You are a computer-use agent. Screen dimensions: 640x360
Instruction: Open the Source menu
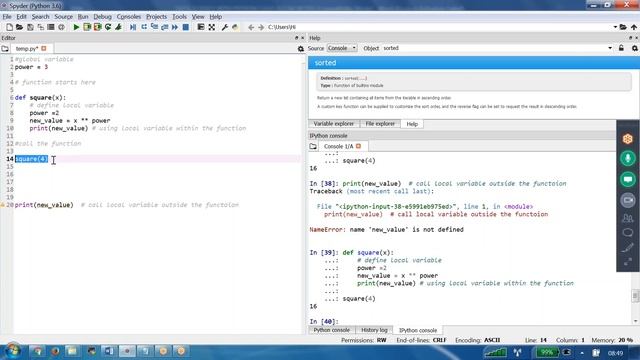click(64, 17)
